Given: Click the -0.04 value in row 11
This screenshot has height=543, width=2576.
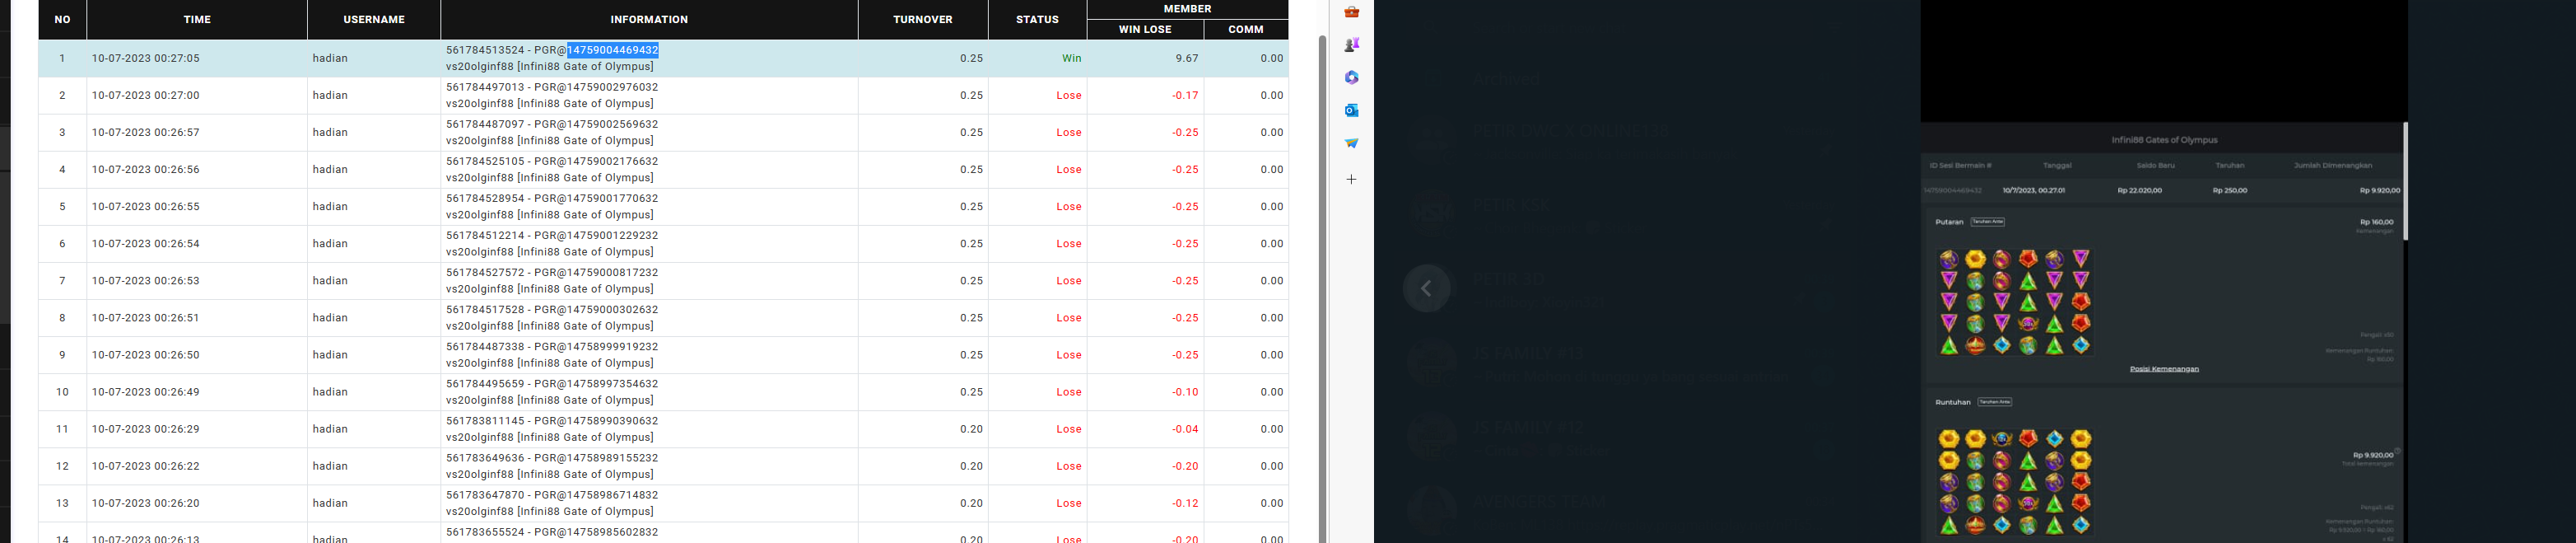Looking at the screenshot, I should [x=1185, y=429].
